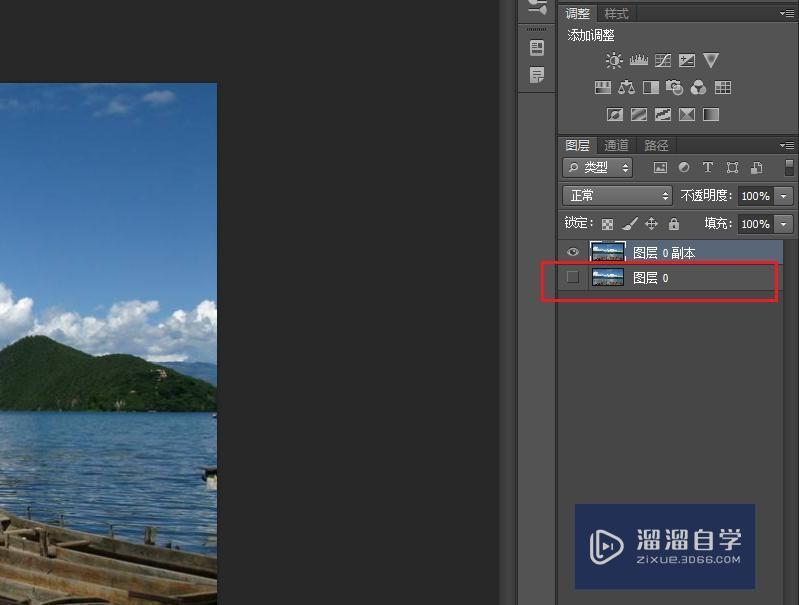Add a Threshold adjustment layer
The image size is (799, 605).
pyautogui.click(x=662, y=115)
